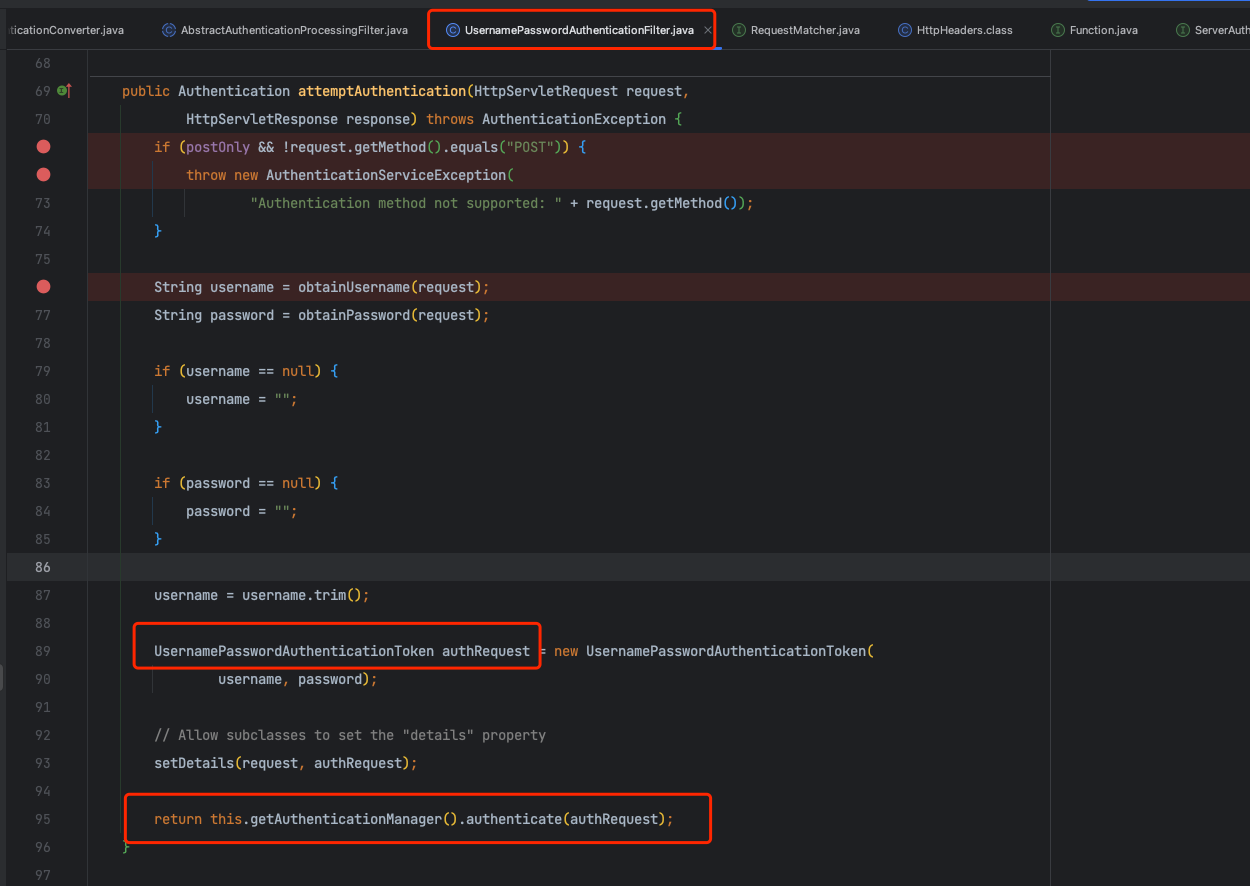Switch to AbstractAuthenticationProcessingFilter.java tab
The image size is (1250, 886).
[x=293, y=30]
